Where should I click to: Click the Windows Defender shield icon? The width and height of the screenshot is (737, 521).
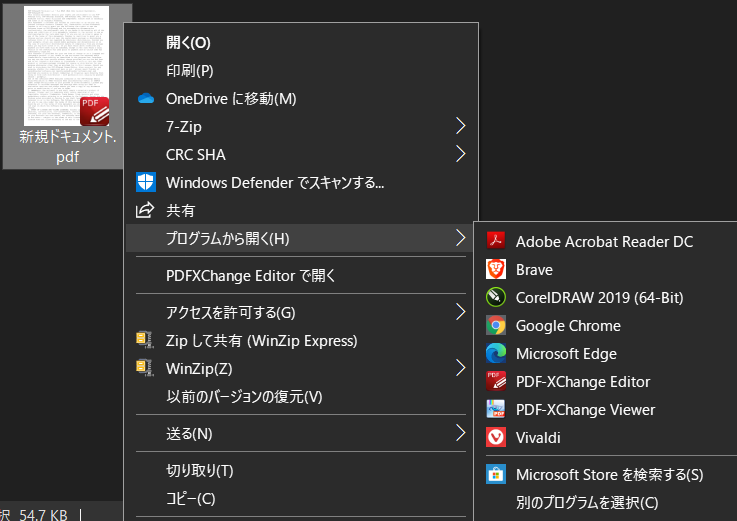point(146,182)
